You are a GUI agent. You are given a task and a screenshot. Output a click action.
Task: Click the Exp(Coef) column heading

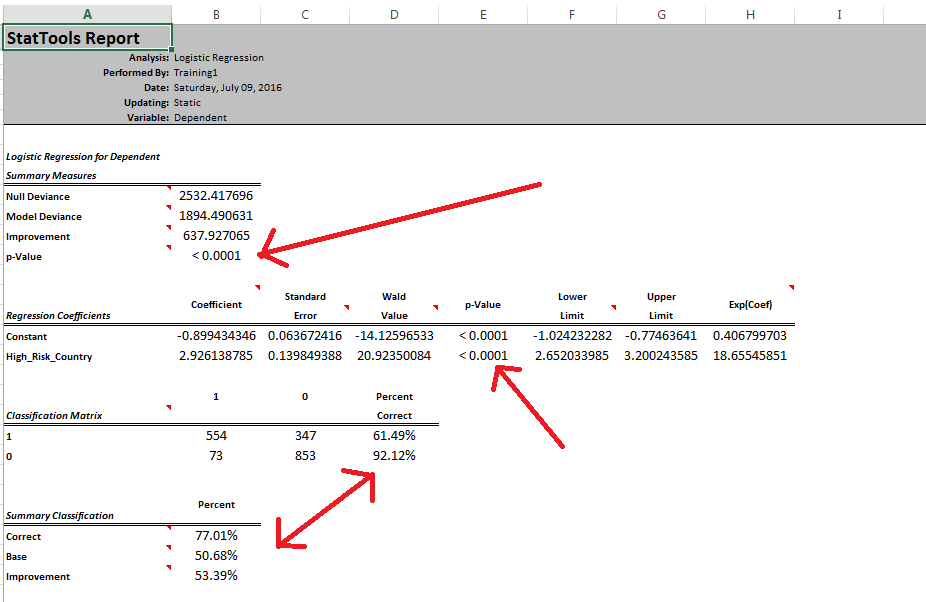pyautogui.click(x=750, y=305)
